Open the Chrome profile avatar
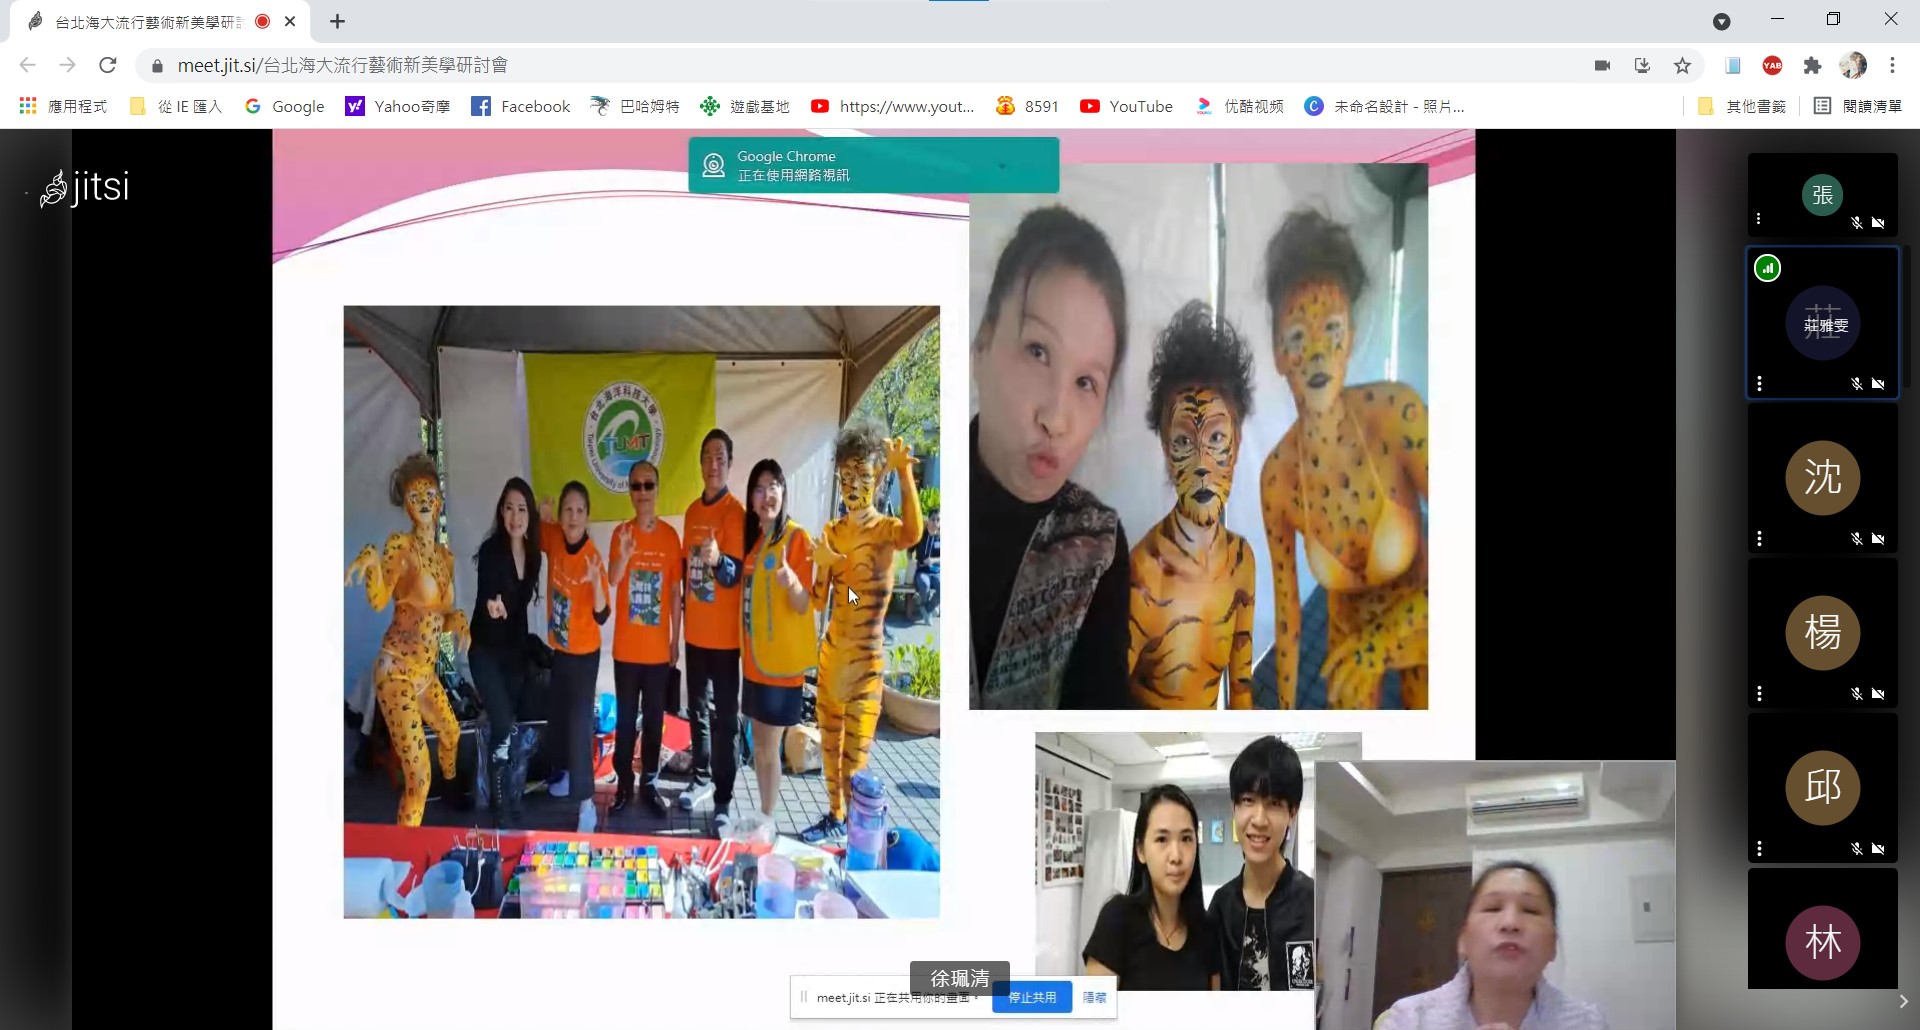 click(1853, 66)
